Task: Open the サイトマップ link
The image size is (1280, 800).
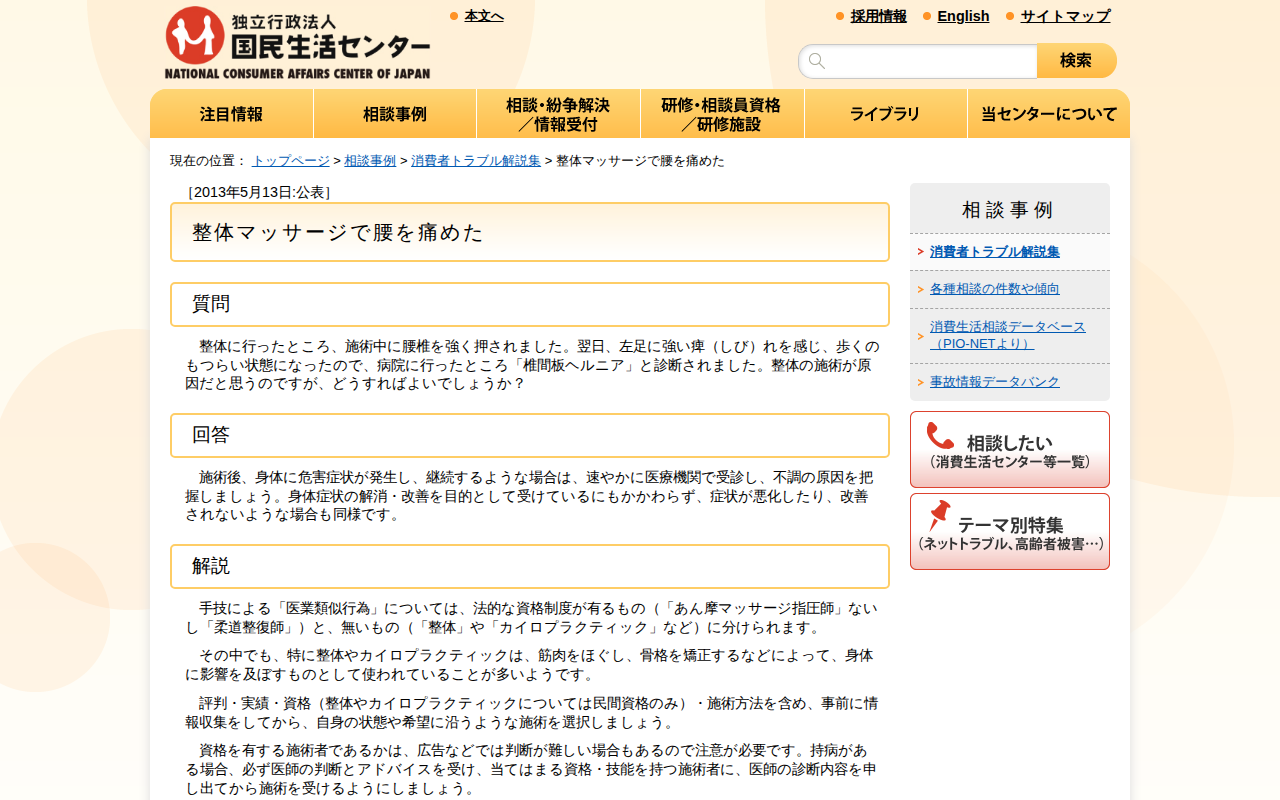Action: (1065, 16)
